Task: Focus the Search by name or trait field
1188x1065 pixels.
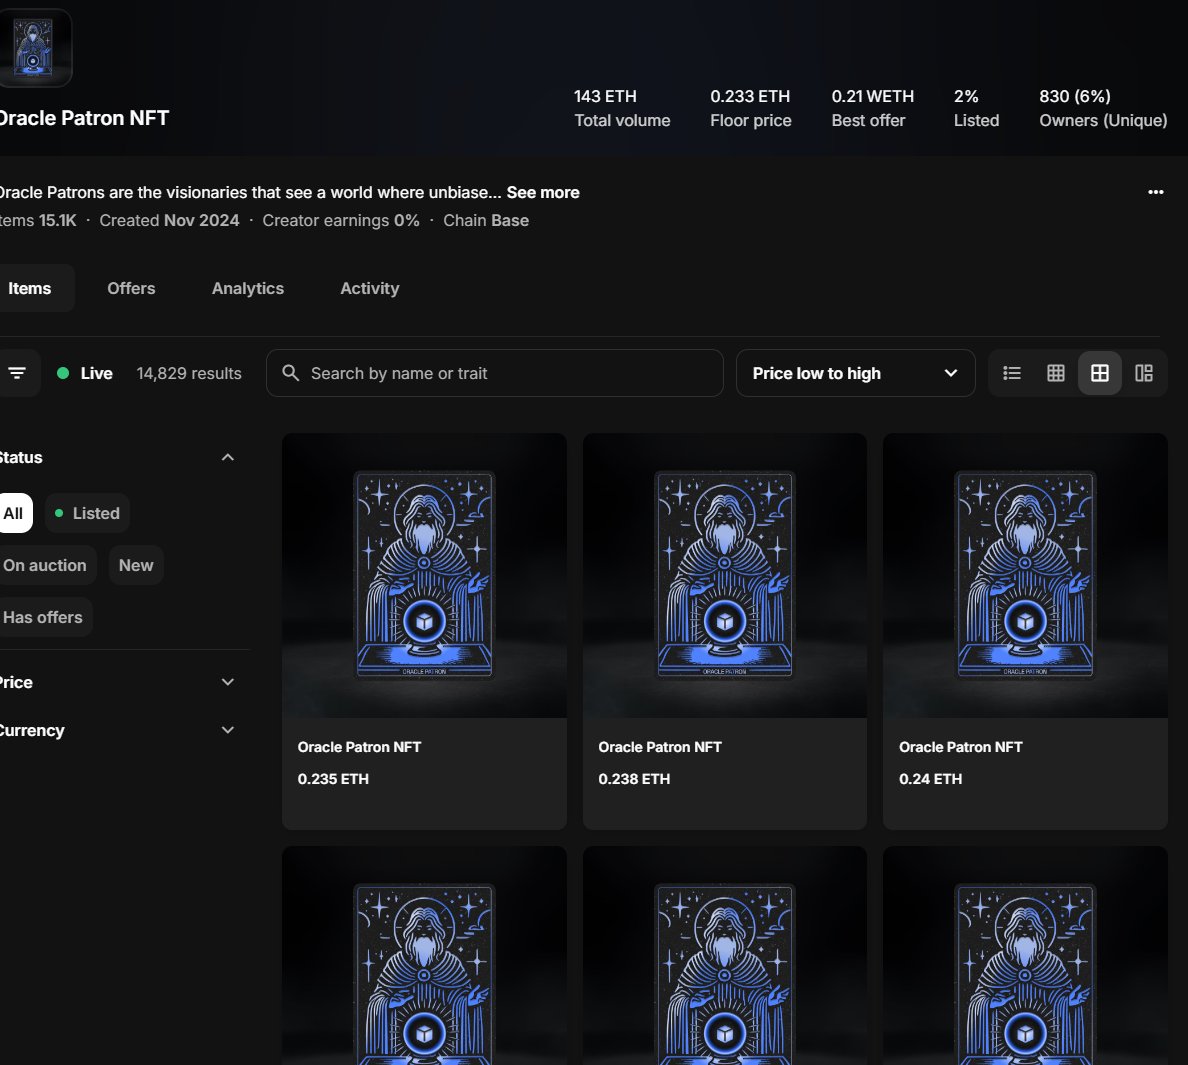Action: [495, 373]
